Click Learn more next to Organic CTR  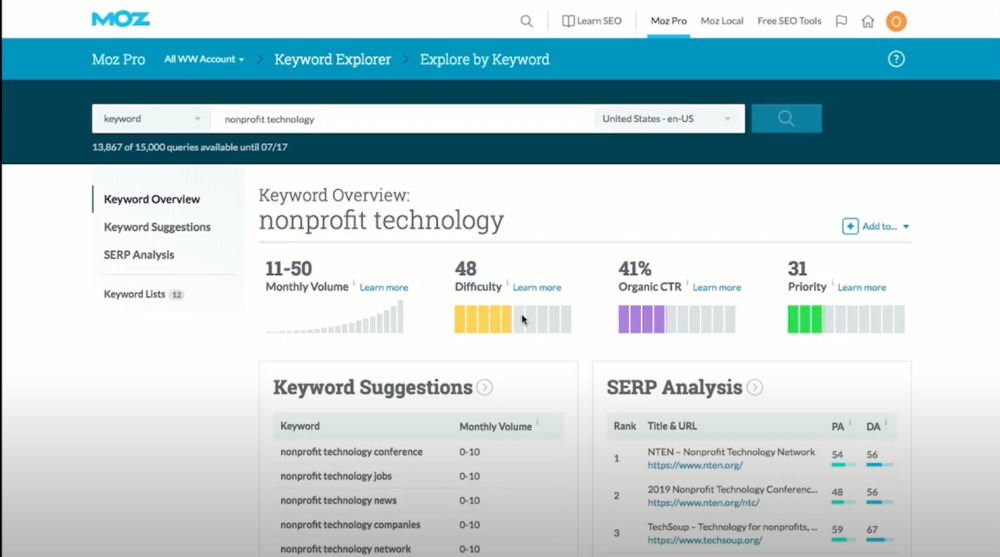[717, 288]
